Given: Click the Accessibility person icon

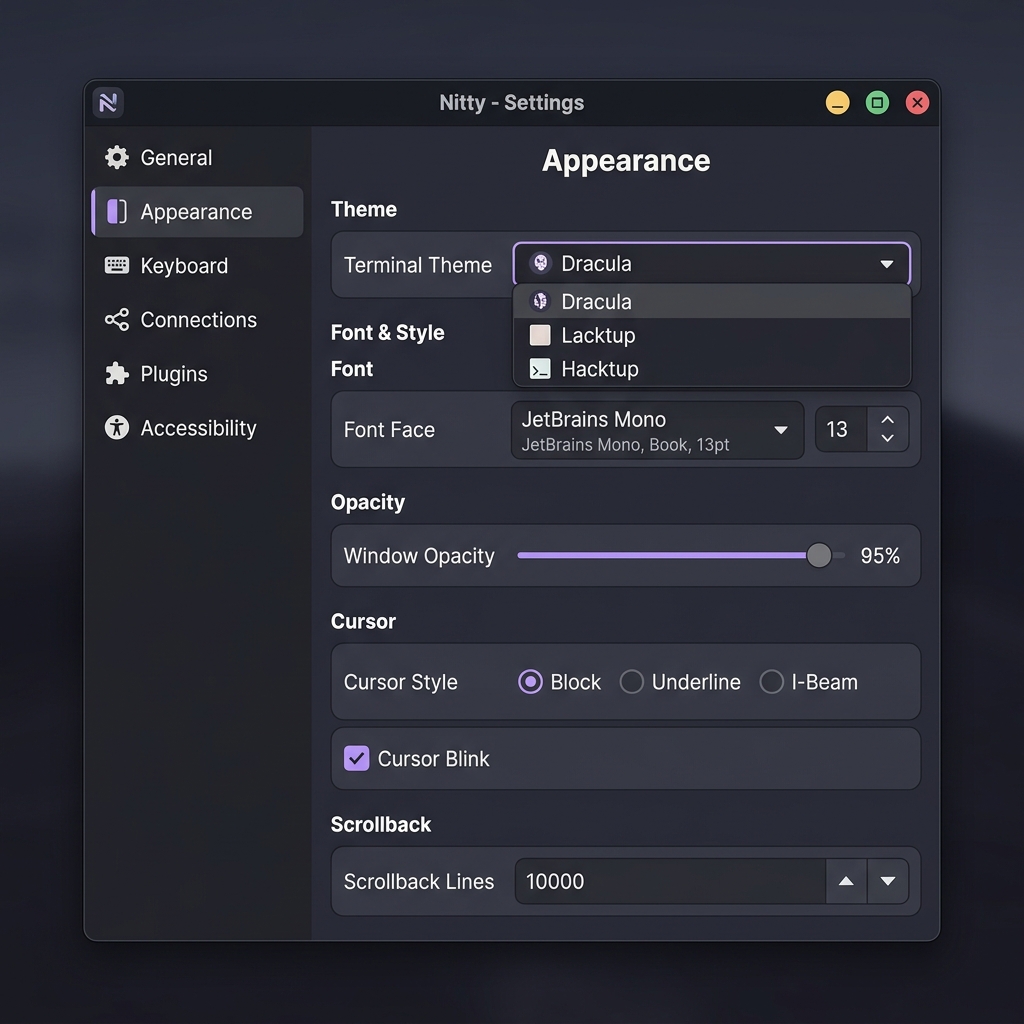Looking at the screenshot, I should [117, 428].
